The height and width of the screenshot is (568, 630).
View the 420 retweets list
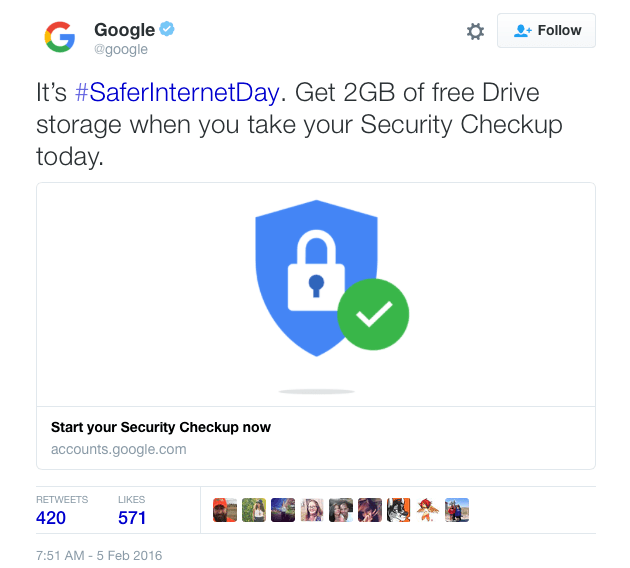[x=52, y=517]
